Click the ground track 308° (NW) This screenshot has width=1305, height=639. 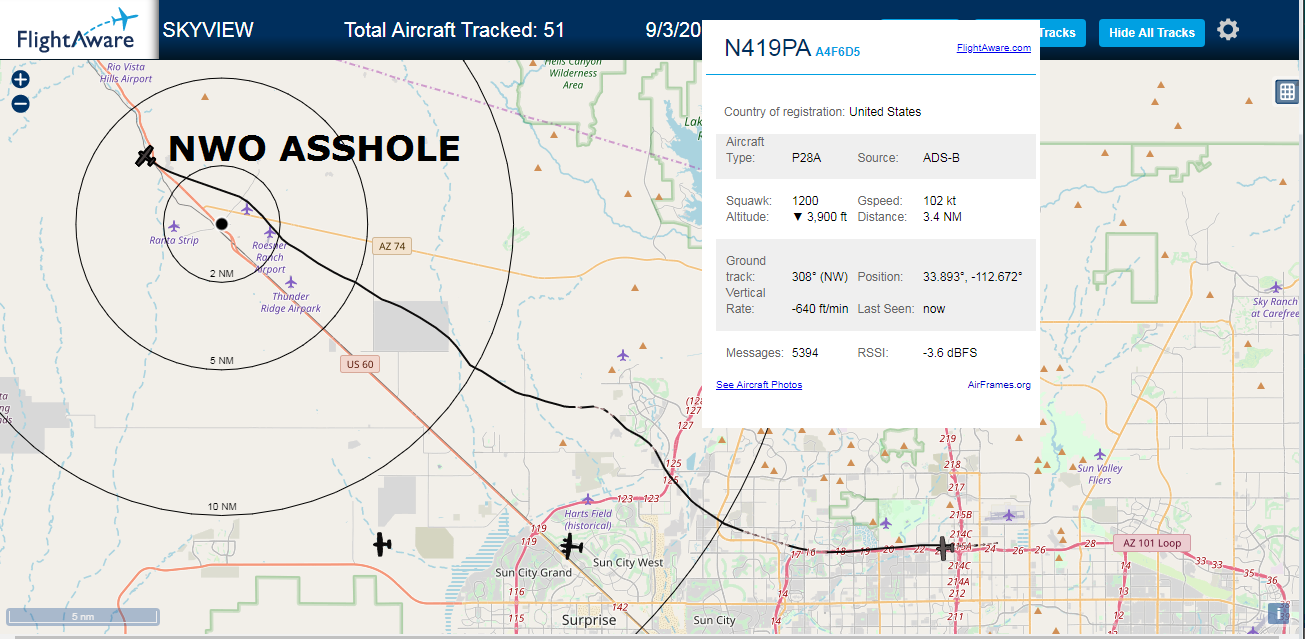pos(819,277)
